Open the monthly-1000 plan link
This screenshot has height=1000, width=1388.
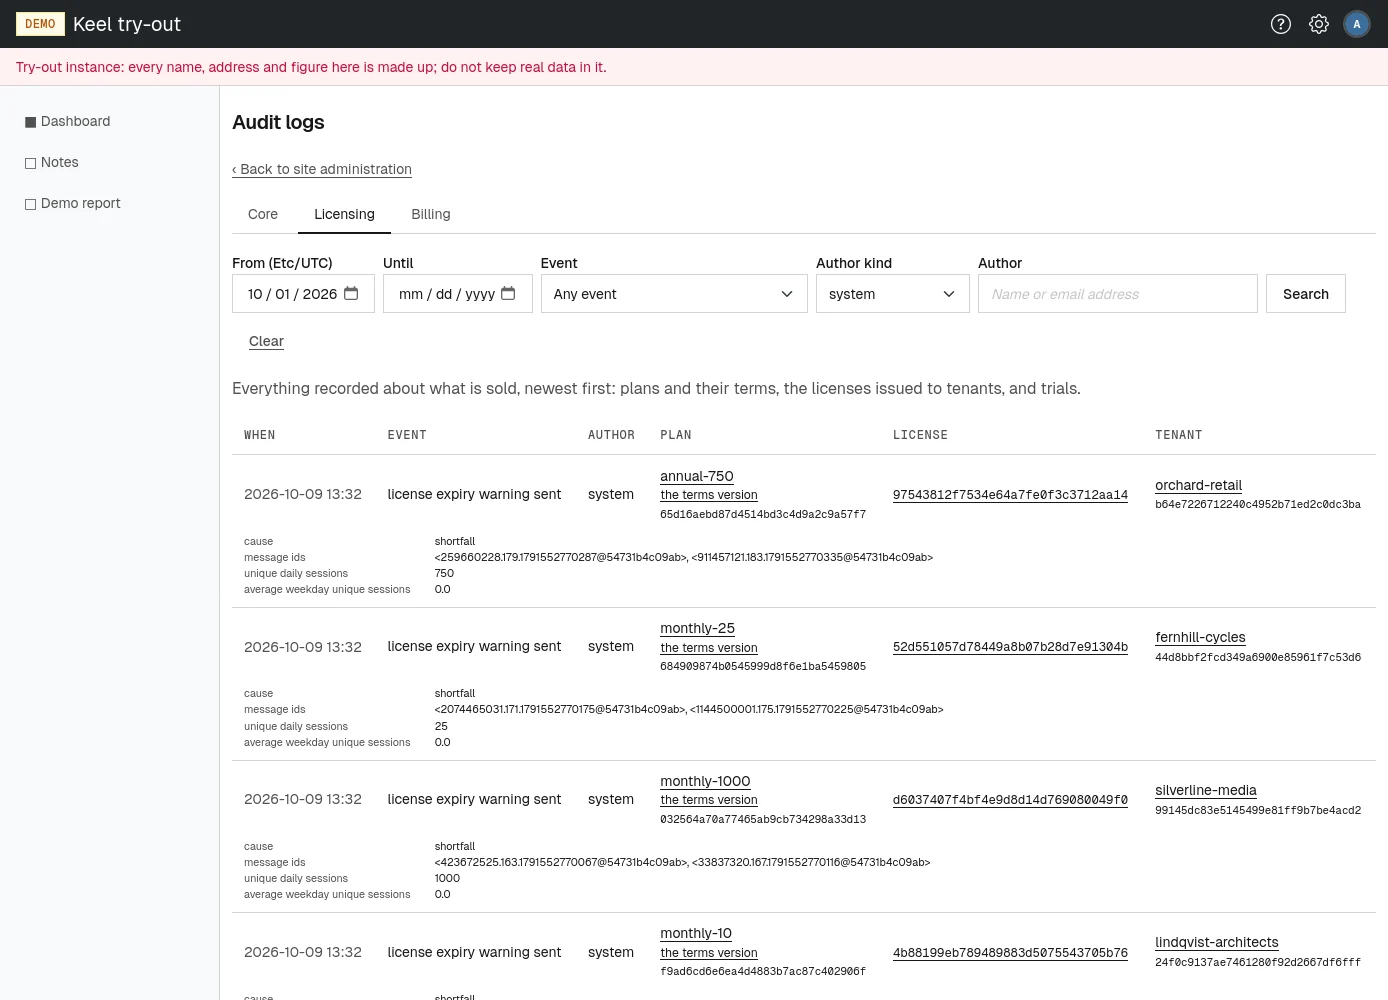coord(705,781)
